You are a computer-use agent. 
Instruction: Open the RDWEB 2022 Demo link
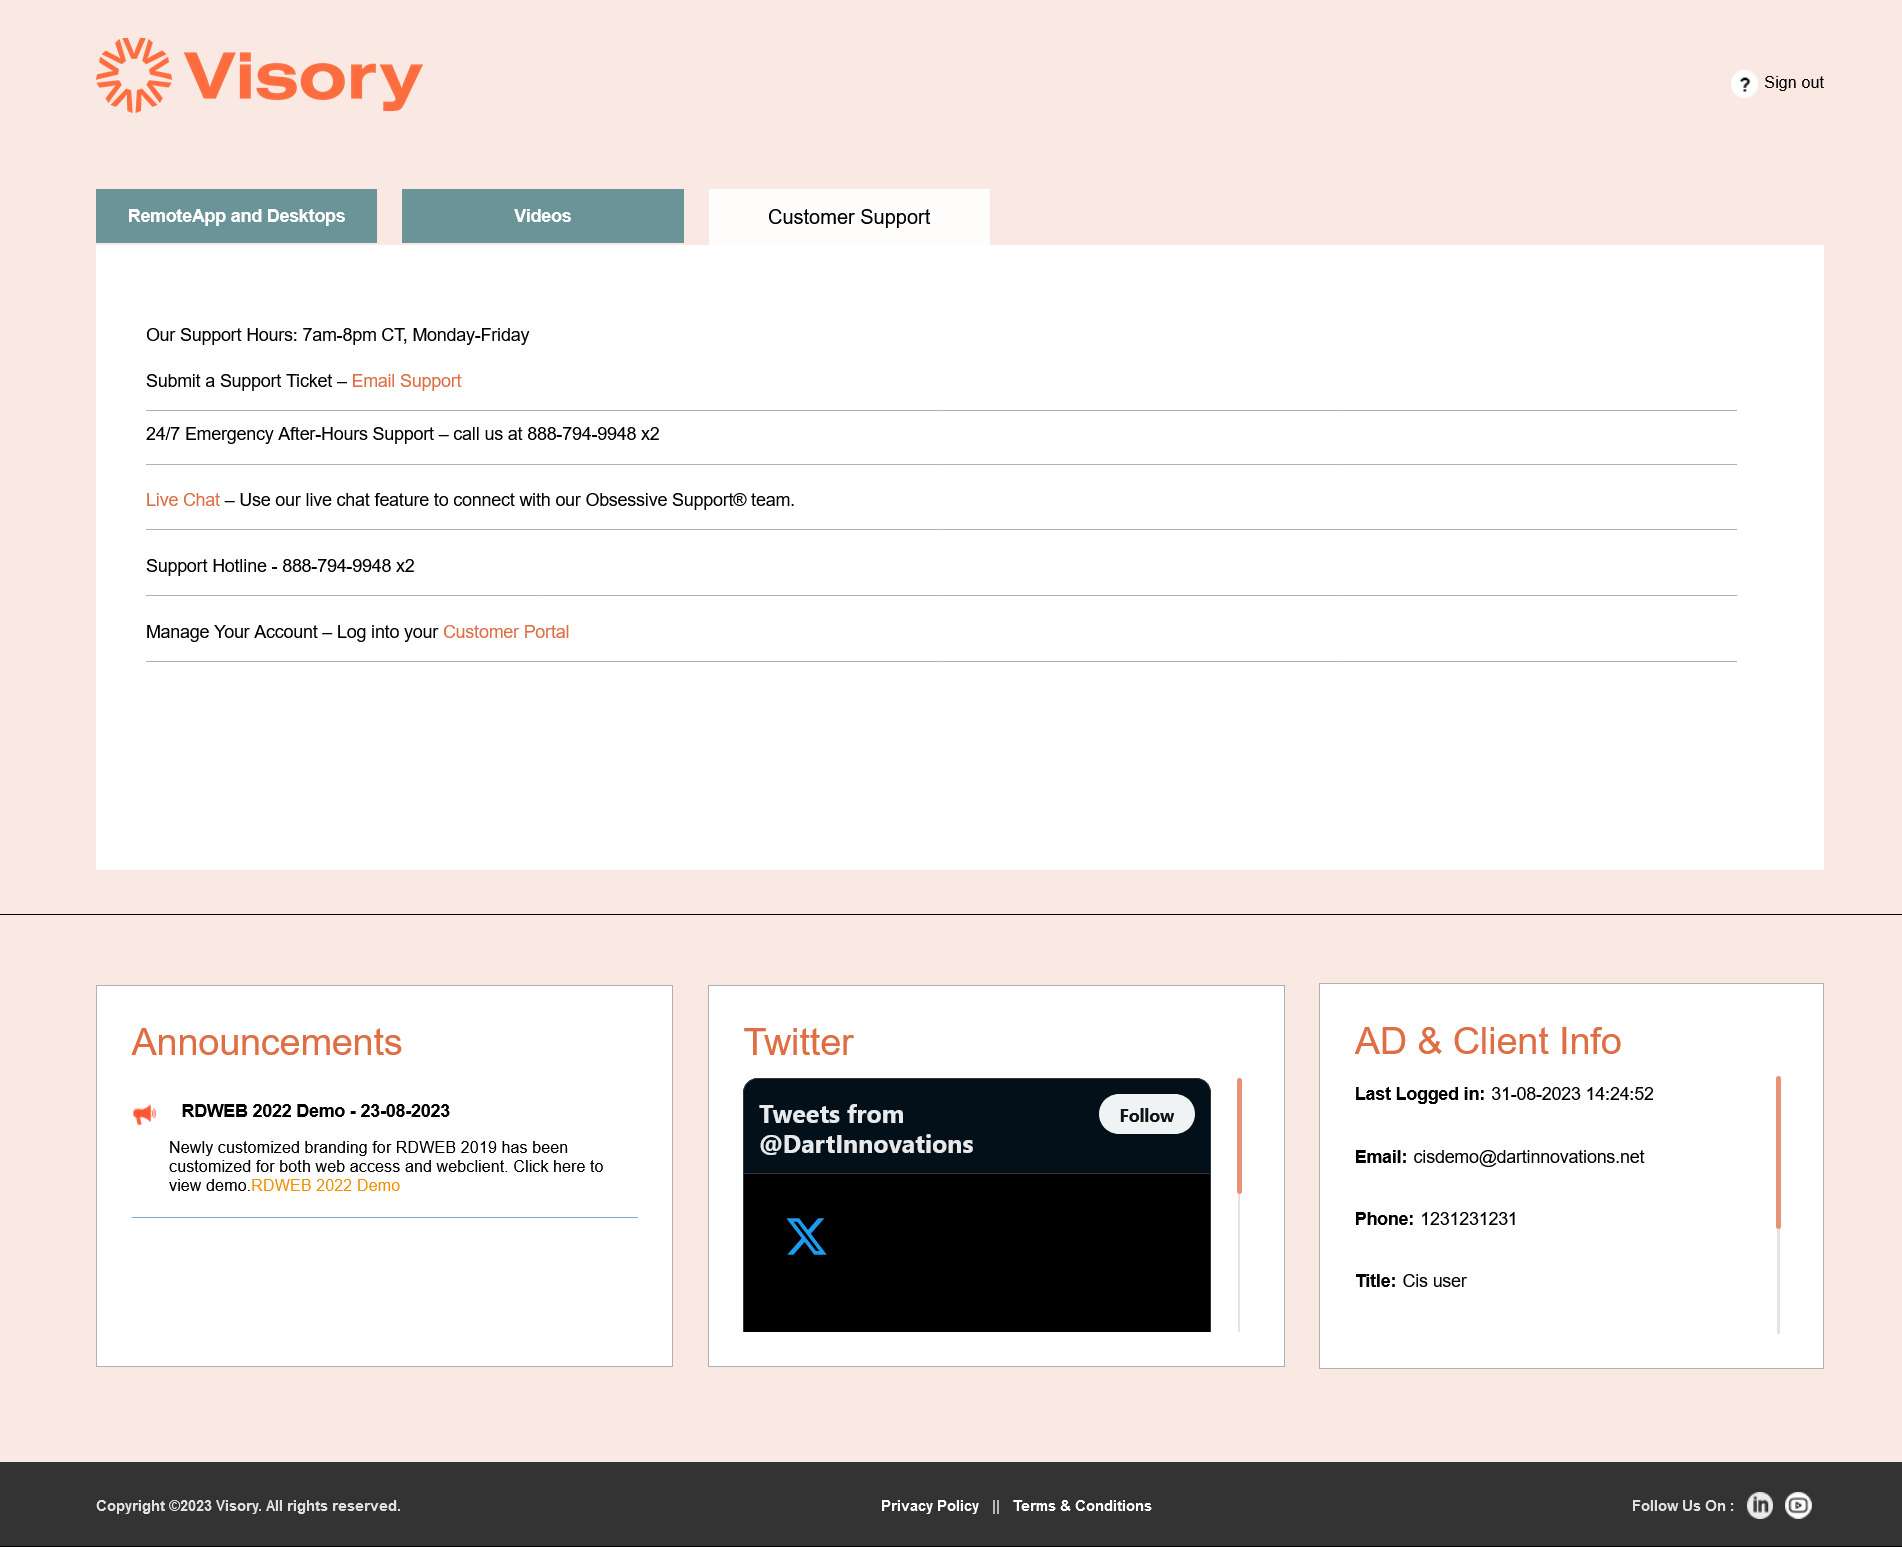click(325, 1185)
